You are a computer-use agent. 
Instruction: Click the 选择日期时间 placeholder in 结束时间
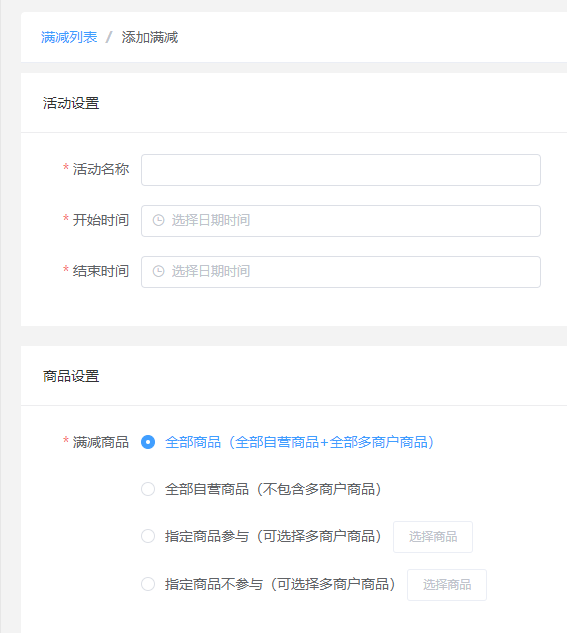[x=211, y=271]
